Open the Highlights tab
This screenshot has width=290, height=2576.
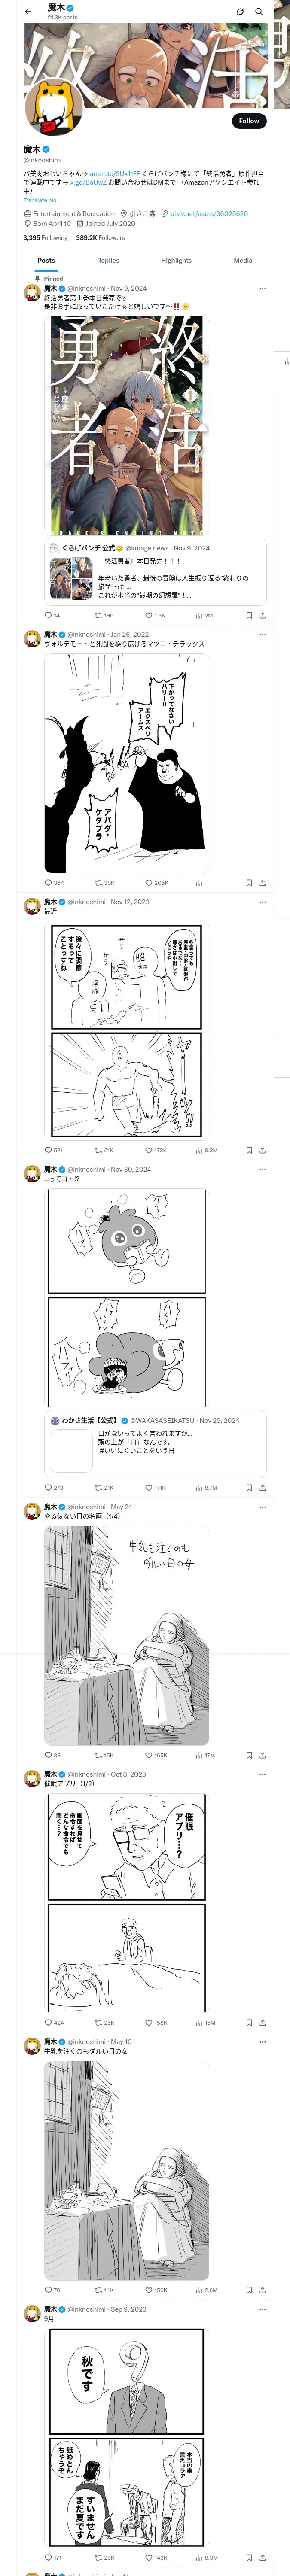(176, 260)
